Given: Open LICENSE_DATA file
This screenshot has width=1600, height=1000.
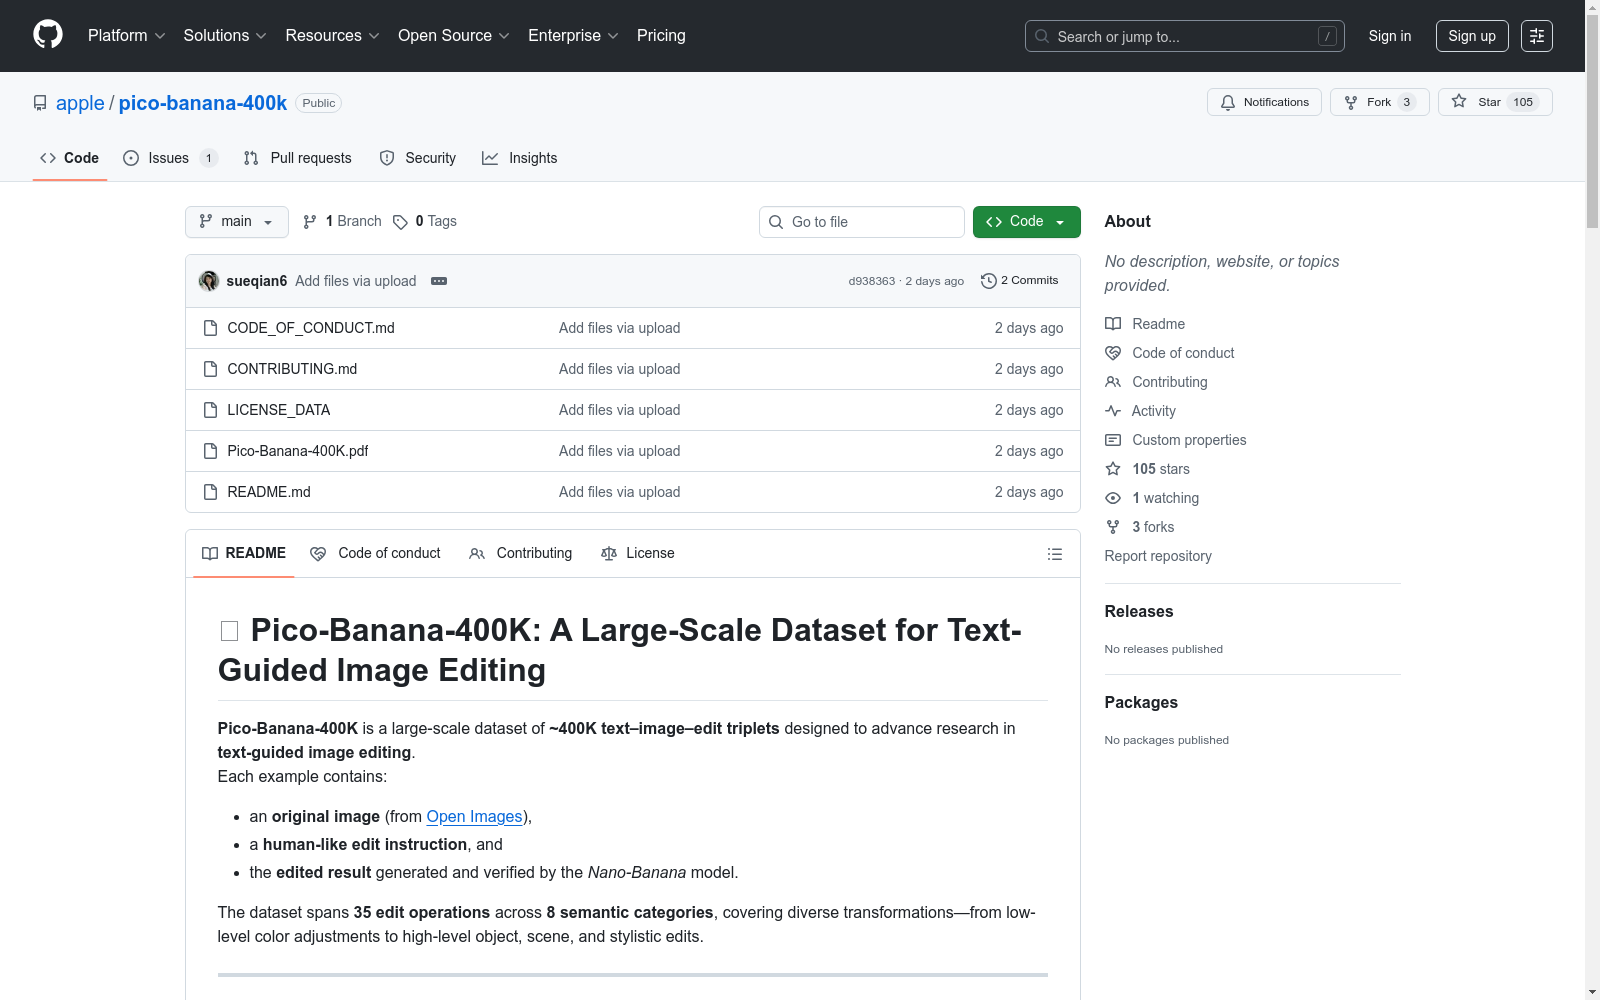Looking at the screenshot, I should [279, 410].
